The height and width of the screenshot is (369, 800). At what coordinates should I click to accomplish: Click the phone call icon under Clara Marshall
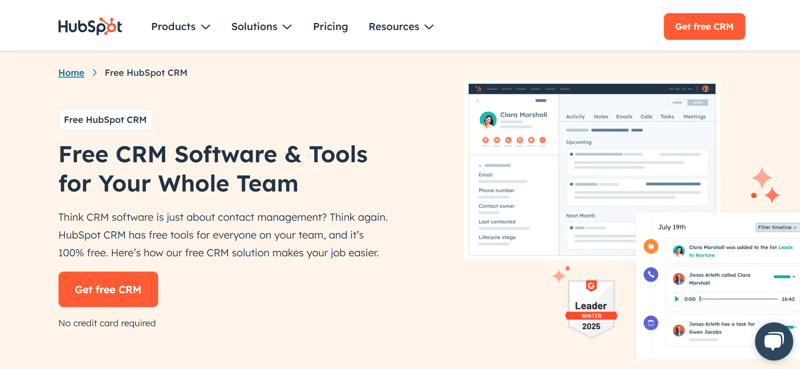[508, 140]
